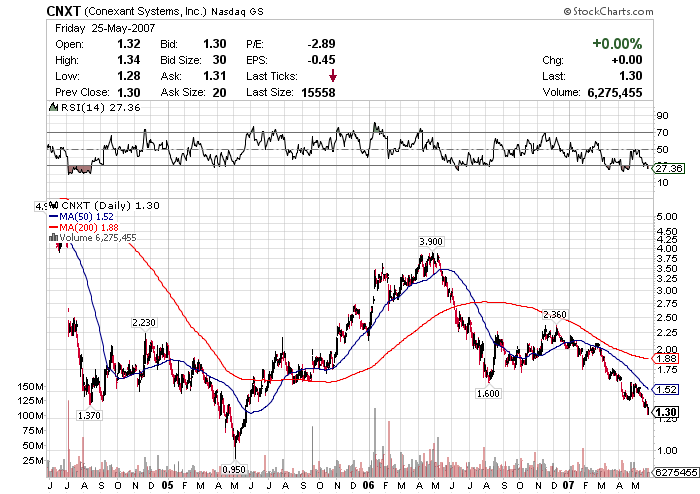The width and height of the screenshot is (700, 494).
Task: Click the 07 year marker on time axis
Action: coord(568,486)
